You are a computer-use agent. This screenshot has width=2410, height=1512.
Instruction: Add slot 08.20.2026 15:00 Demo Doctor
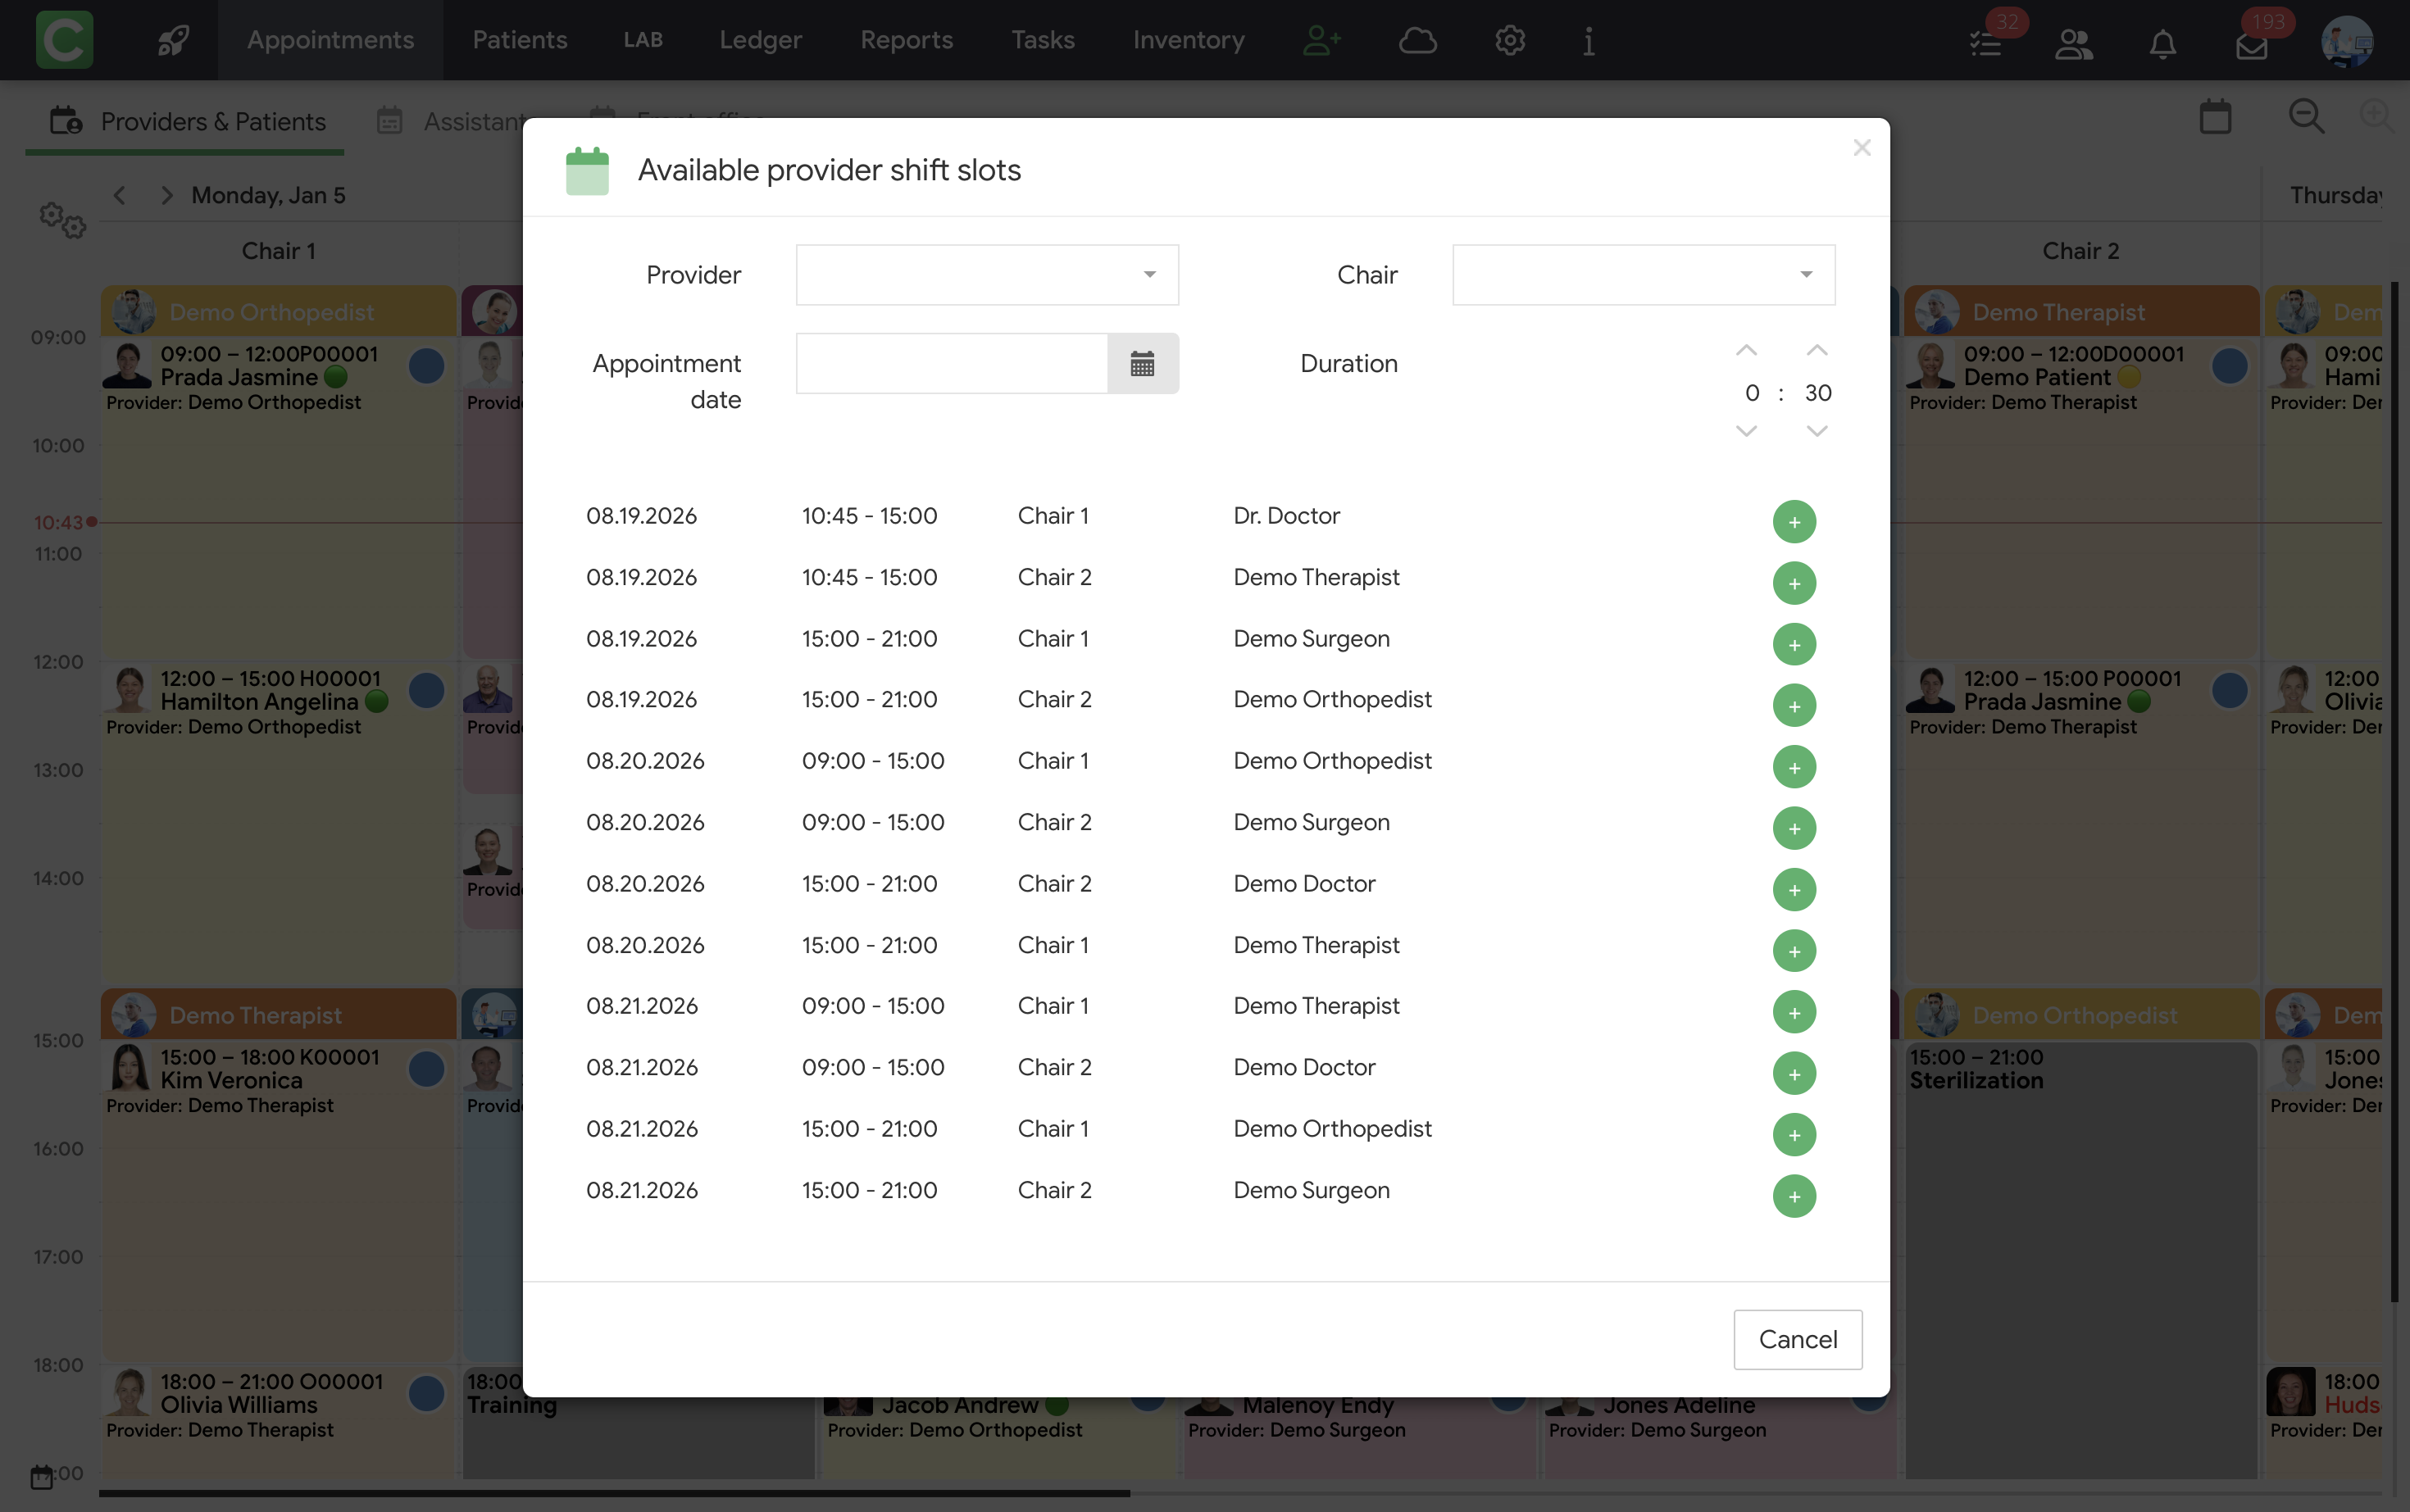(1794, 889)
